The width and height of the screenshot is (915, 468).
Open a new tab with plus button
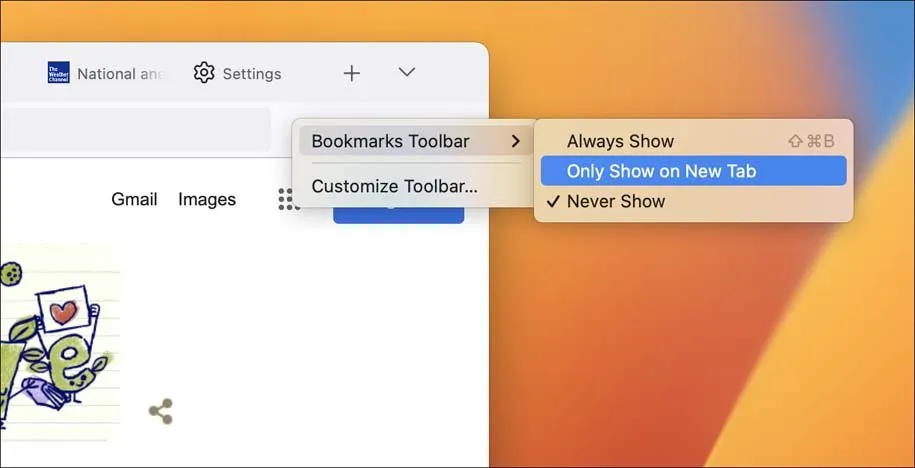click(x=351, y=73)
